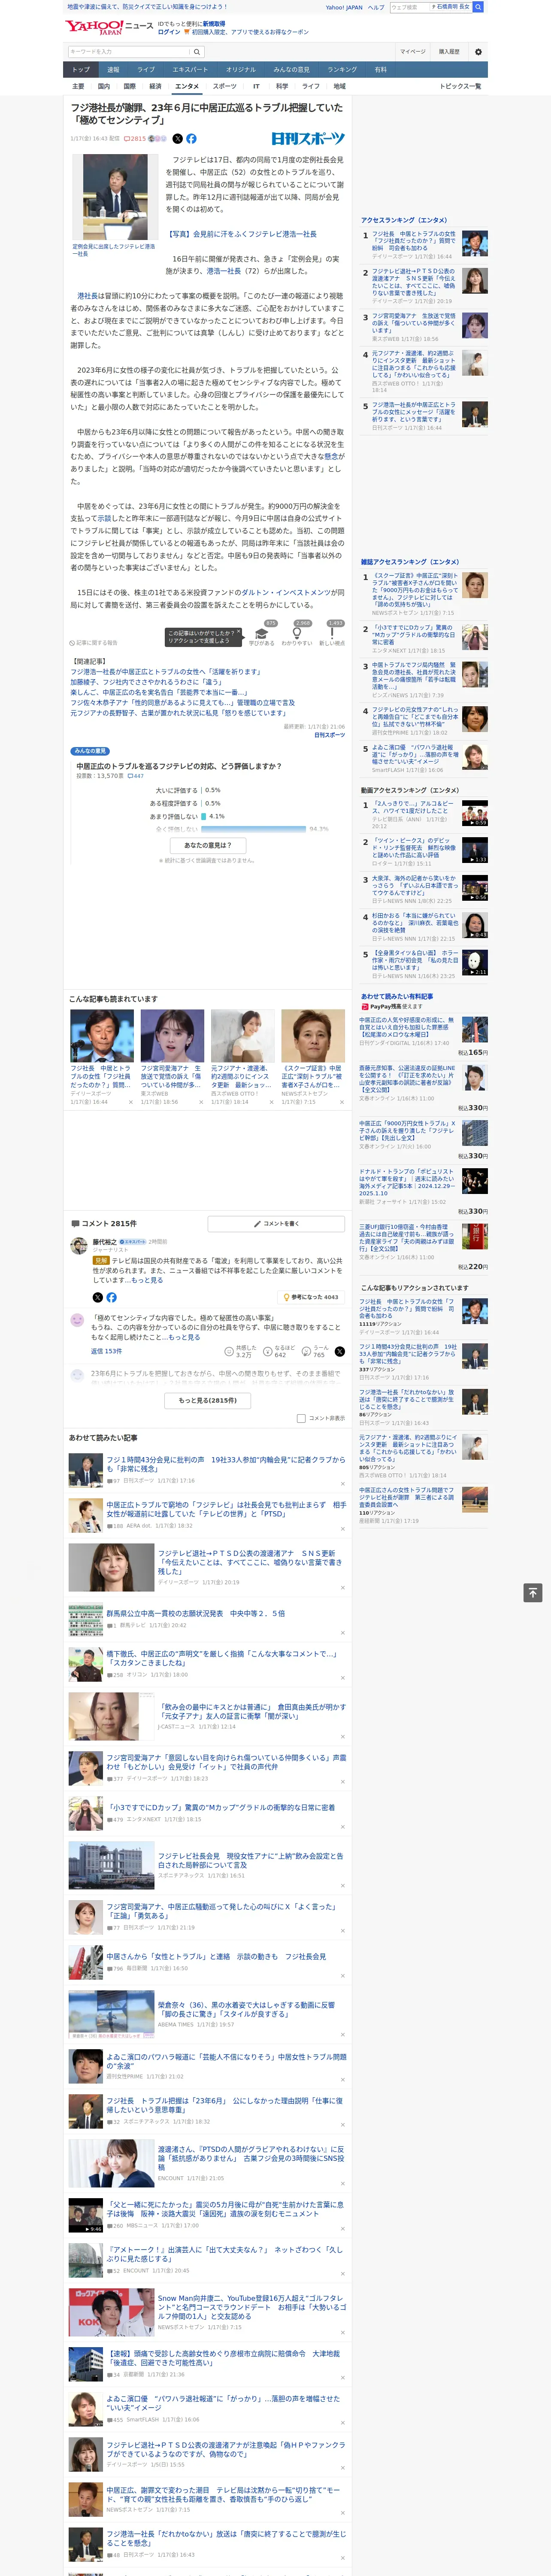Click the 購入履歴 link
Screen dimensions: 551x2576
point(449,52)
